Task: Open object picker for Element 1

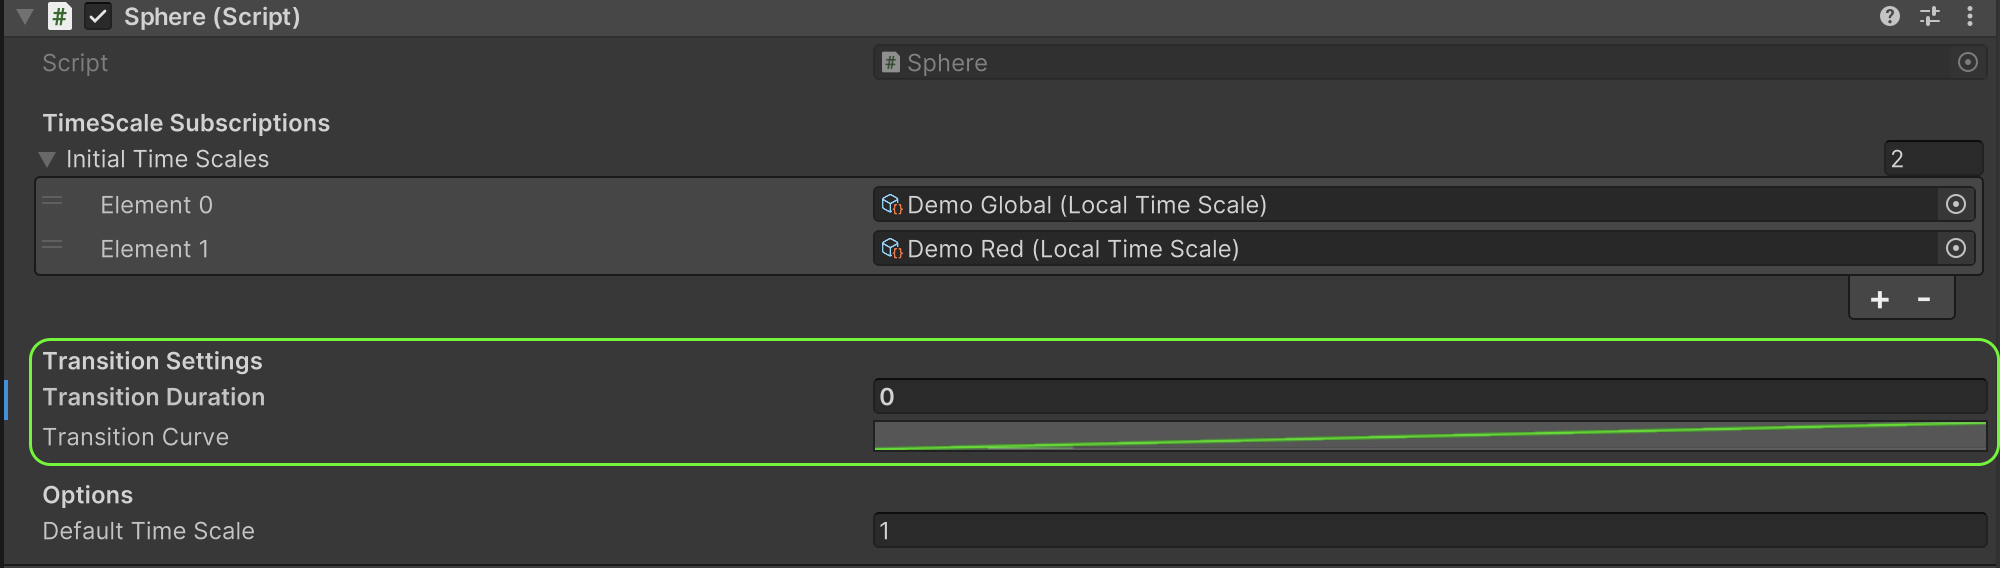Action: (1956, 249)
